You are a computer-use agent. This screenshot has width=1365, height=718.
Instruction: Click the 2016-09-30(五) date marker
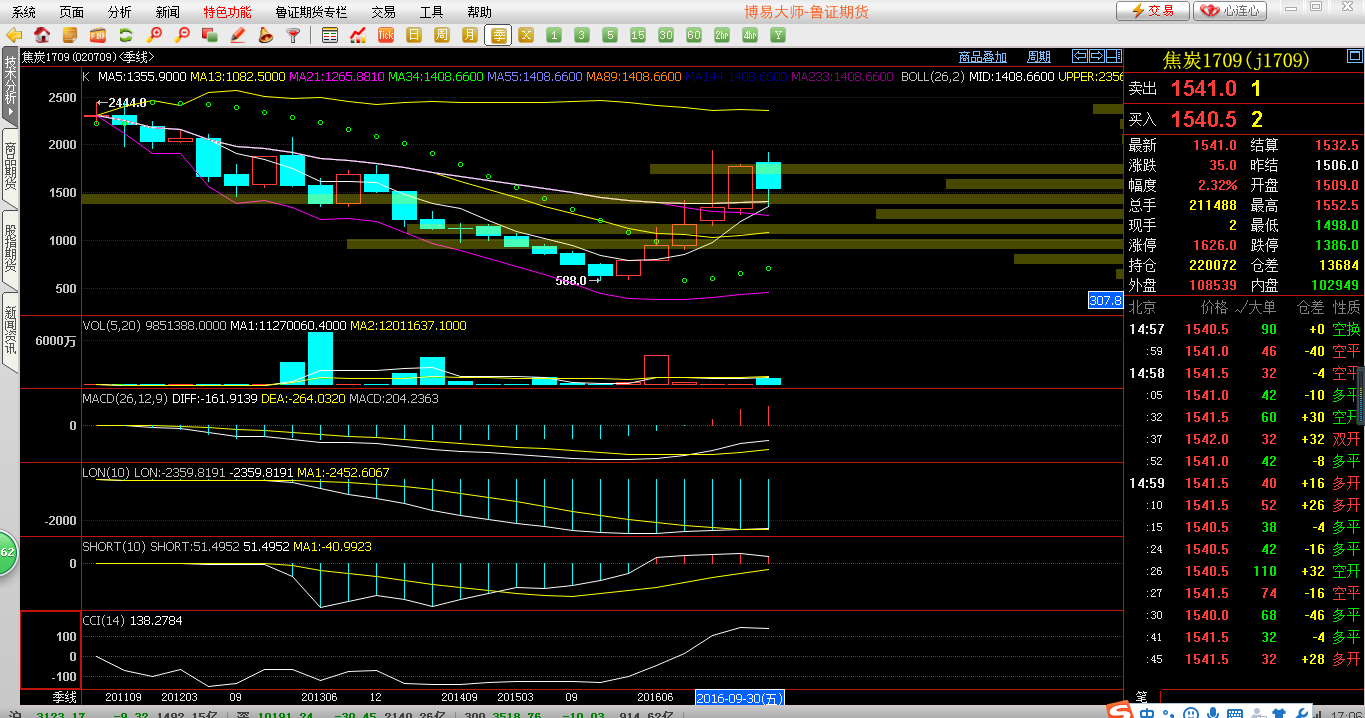[x=740, y=698]
